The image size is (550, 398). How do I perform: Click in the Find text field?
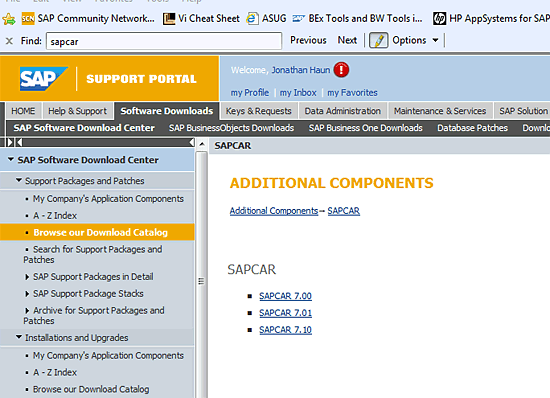[x=164, y=41]
